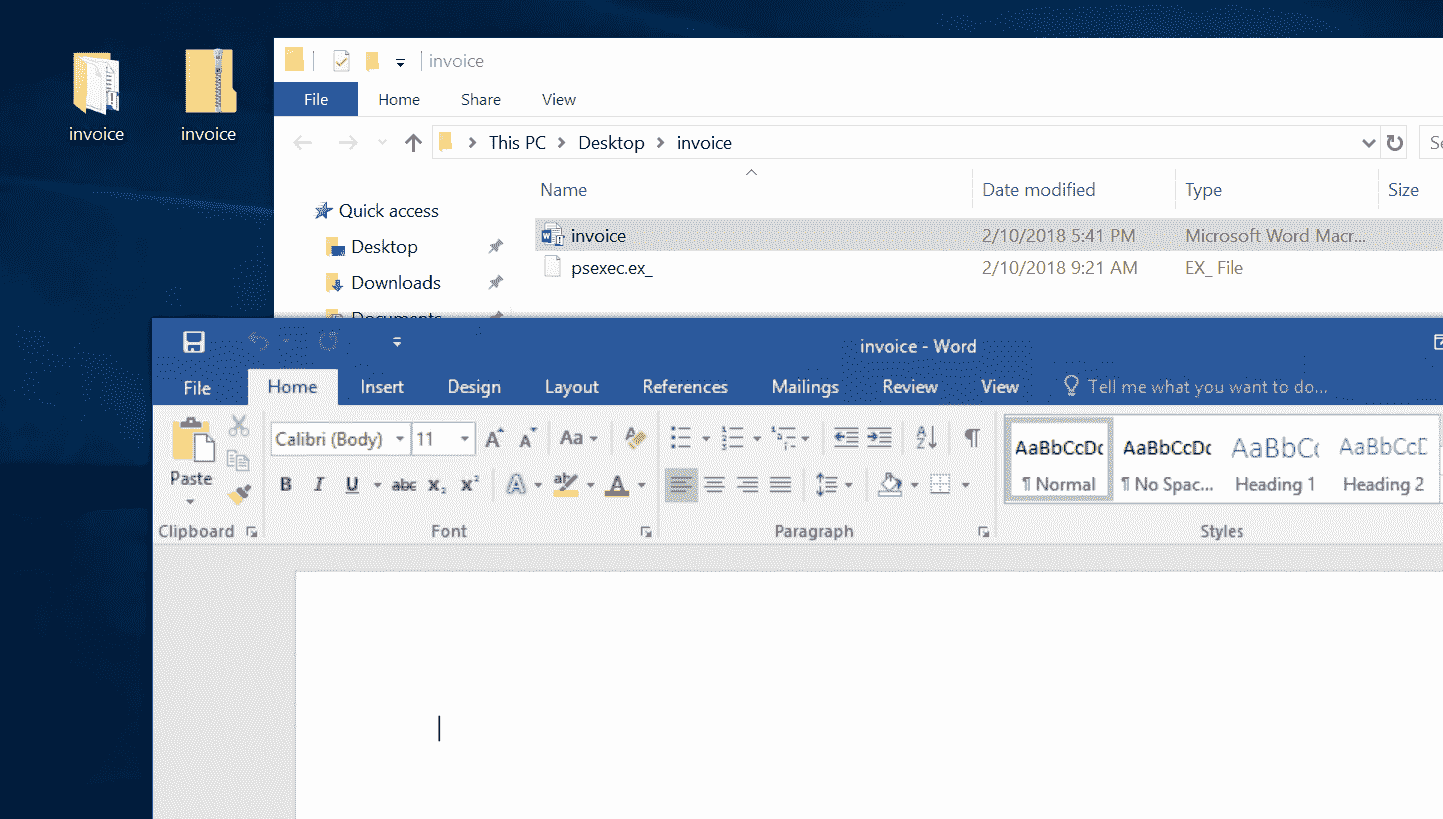Click the Numbering list icon
Viewport: 1443px width, 819px height.
733,438
